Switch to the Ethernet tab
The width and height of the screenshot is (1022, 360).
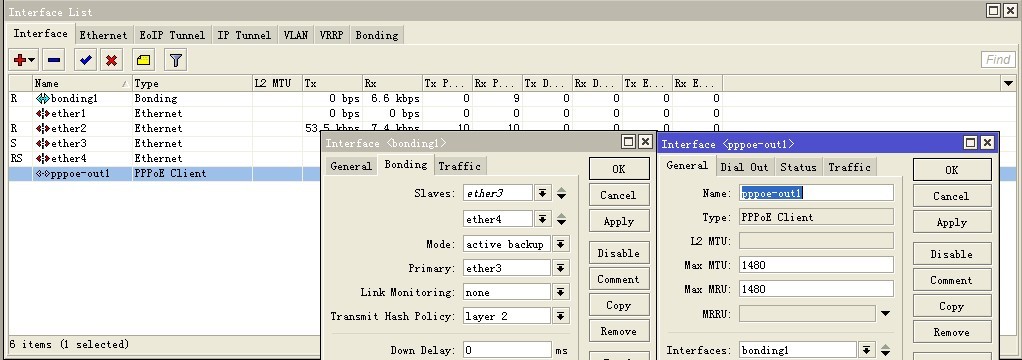(x=103, y=35)
